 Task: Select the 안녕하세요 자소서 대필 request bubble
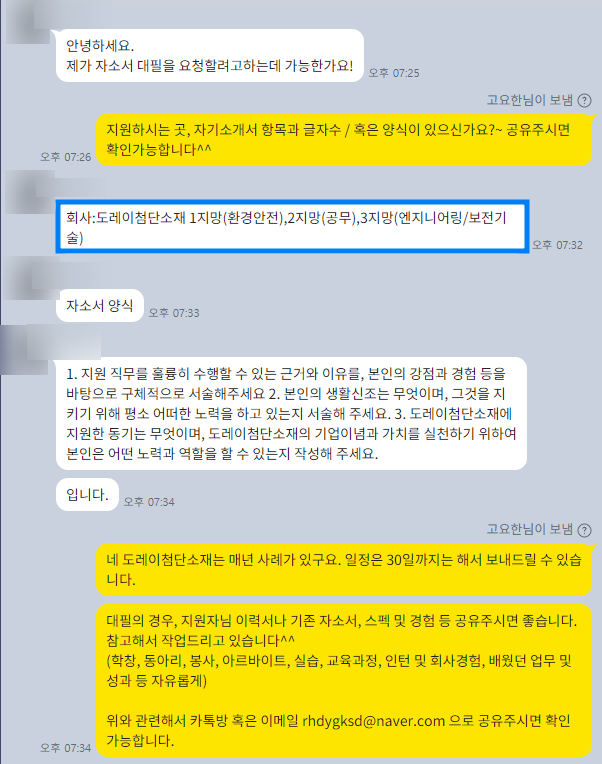coord(210,56)
